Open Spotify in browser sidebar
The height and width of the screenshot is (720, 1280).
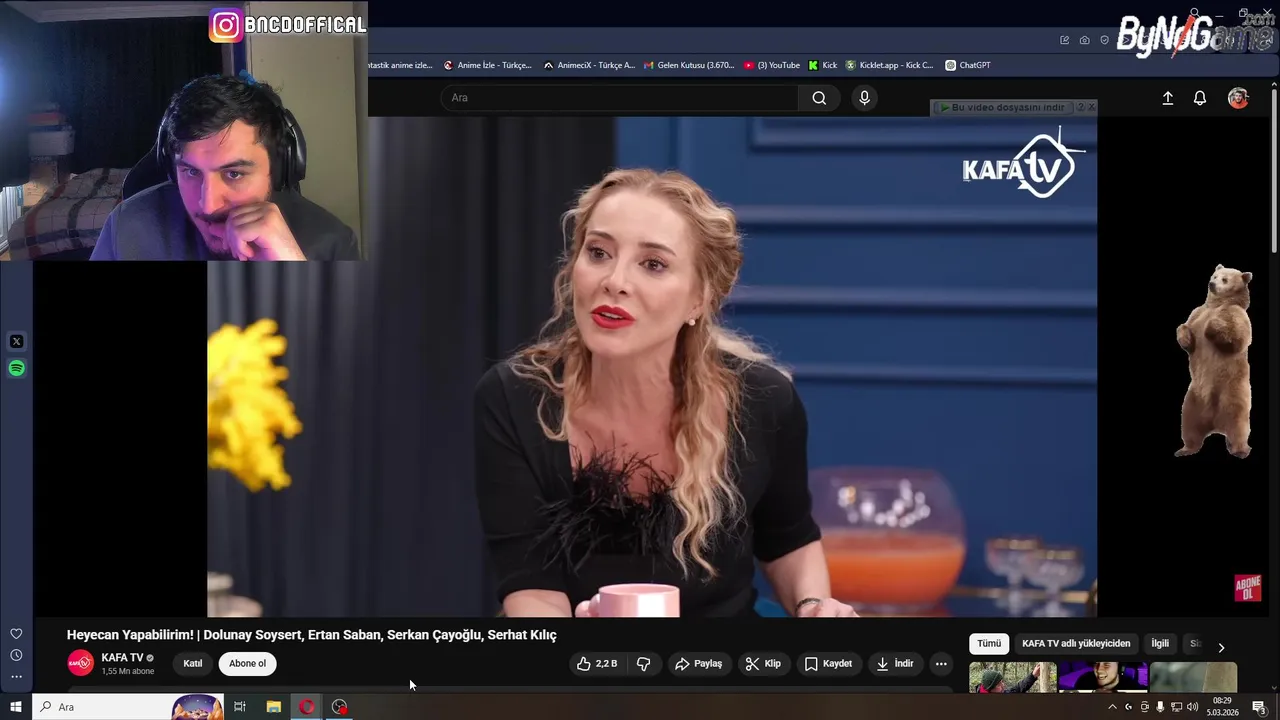[x=16, y=369]
